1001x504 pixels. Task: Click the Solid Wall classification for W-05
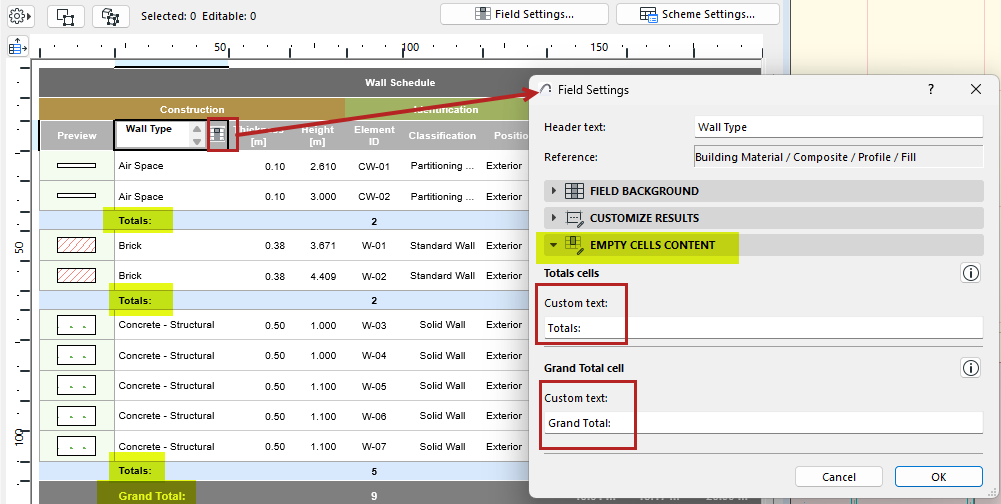442,385
